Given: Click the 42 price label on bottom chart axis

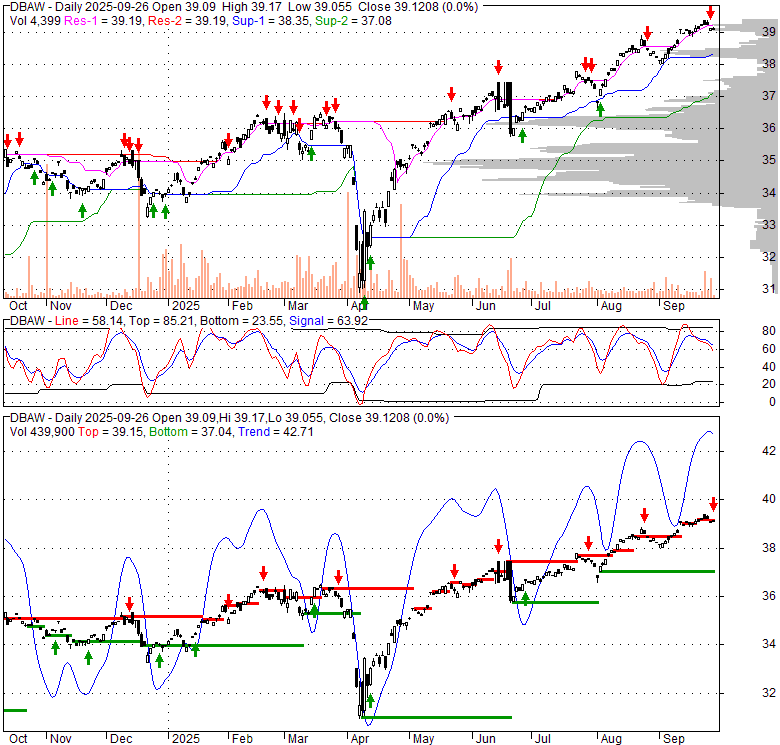Looking at the screenshot, I should pyautogui.click(x=769, y=451).
